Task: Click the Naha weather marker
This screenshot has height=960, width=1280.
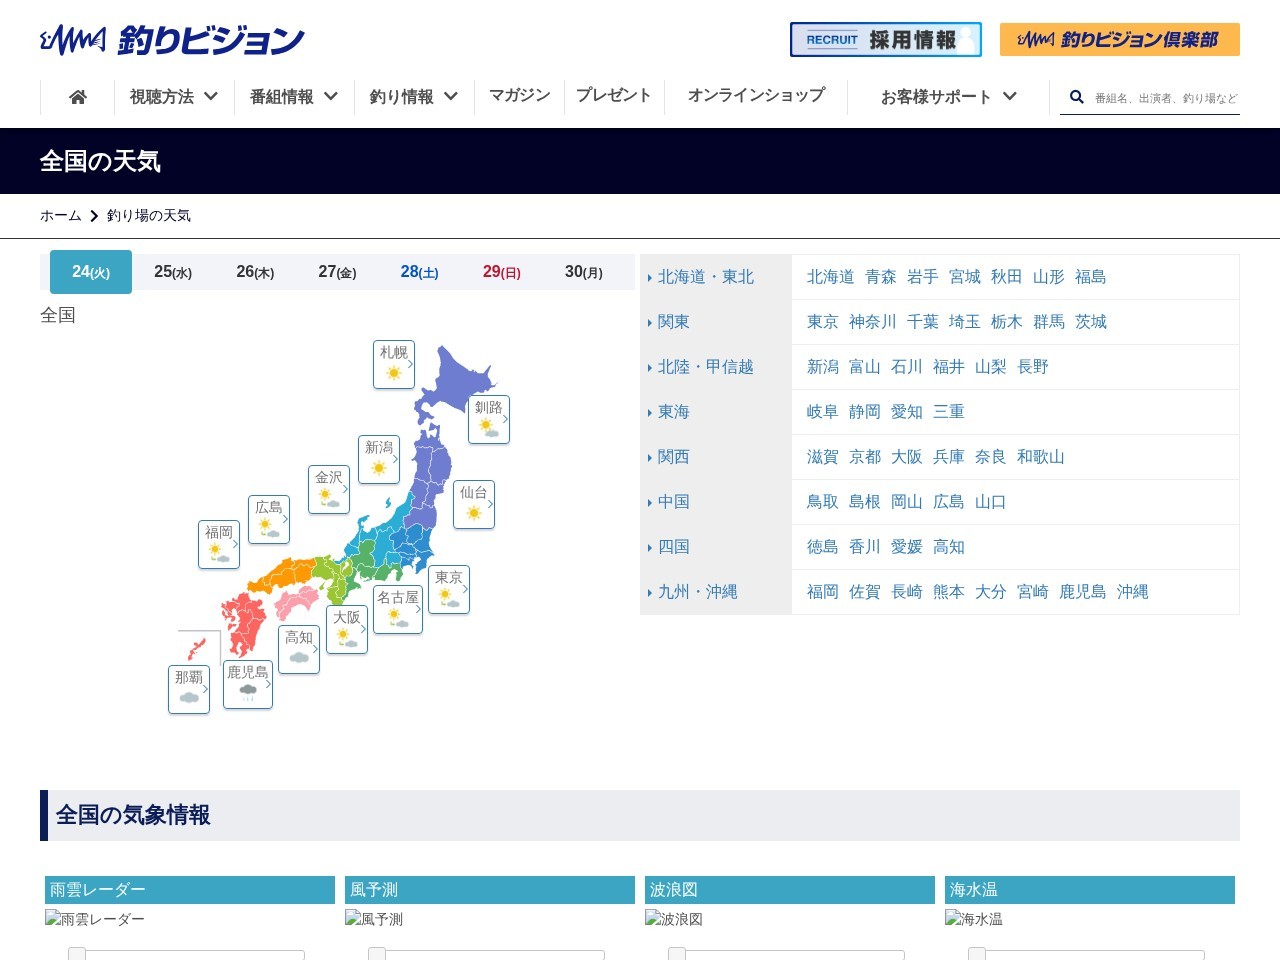Action: click(x=189, y=689)
